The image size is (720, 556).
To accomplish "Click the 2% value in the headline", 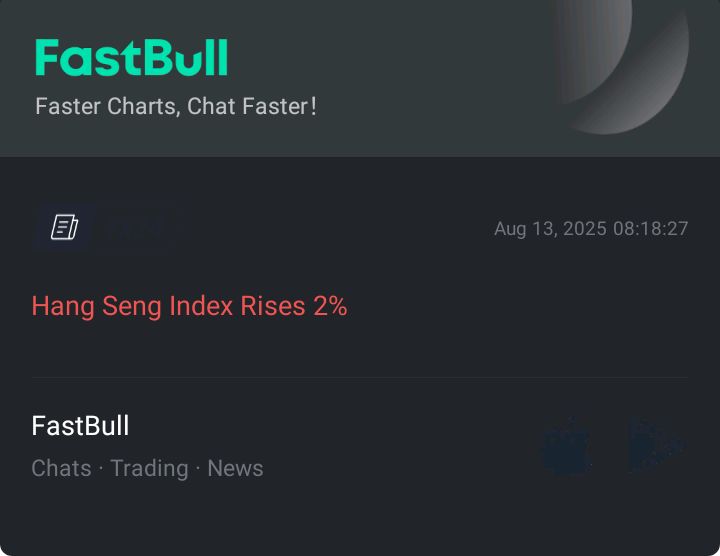I will click(330, 306).
